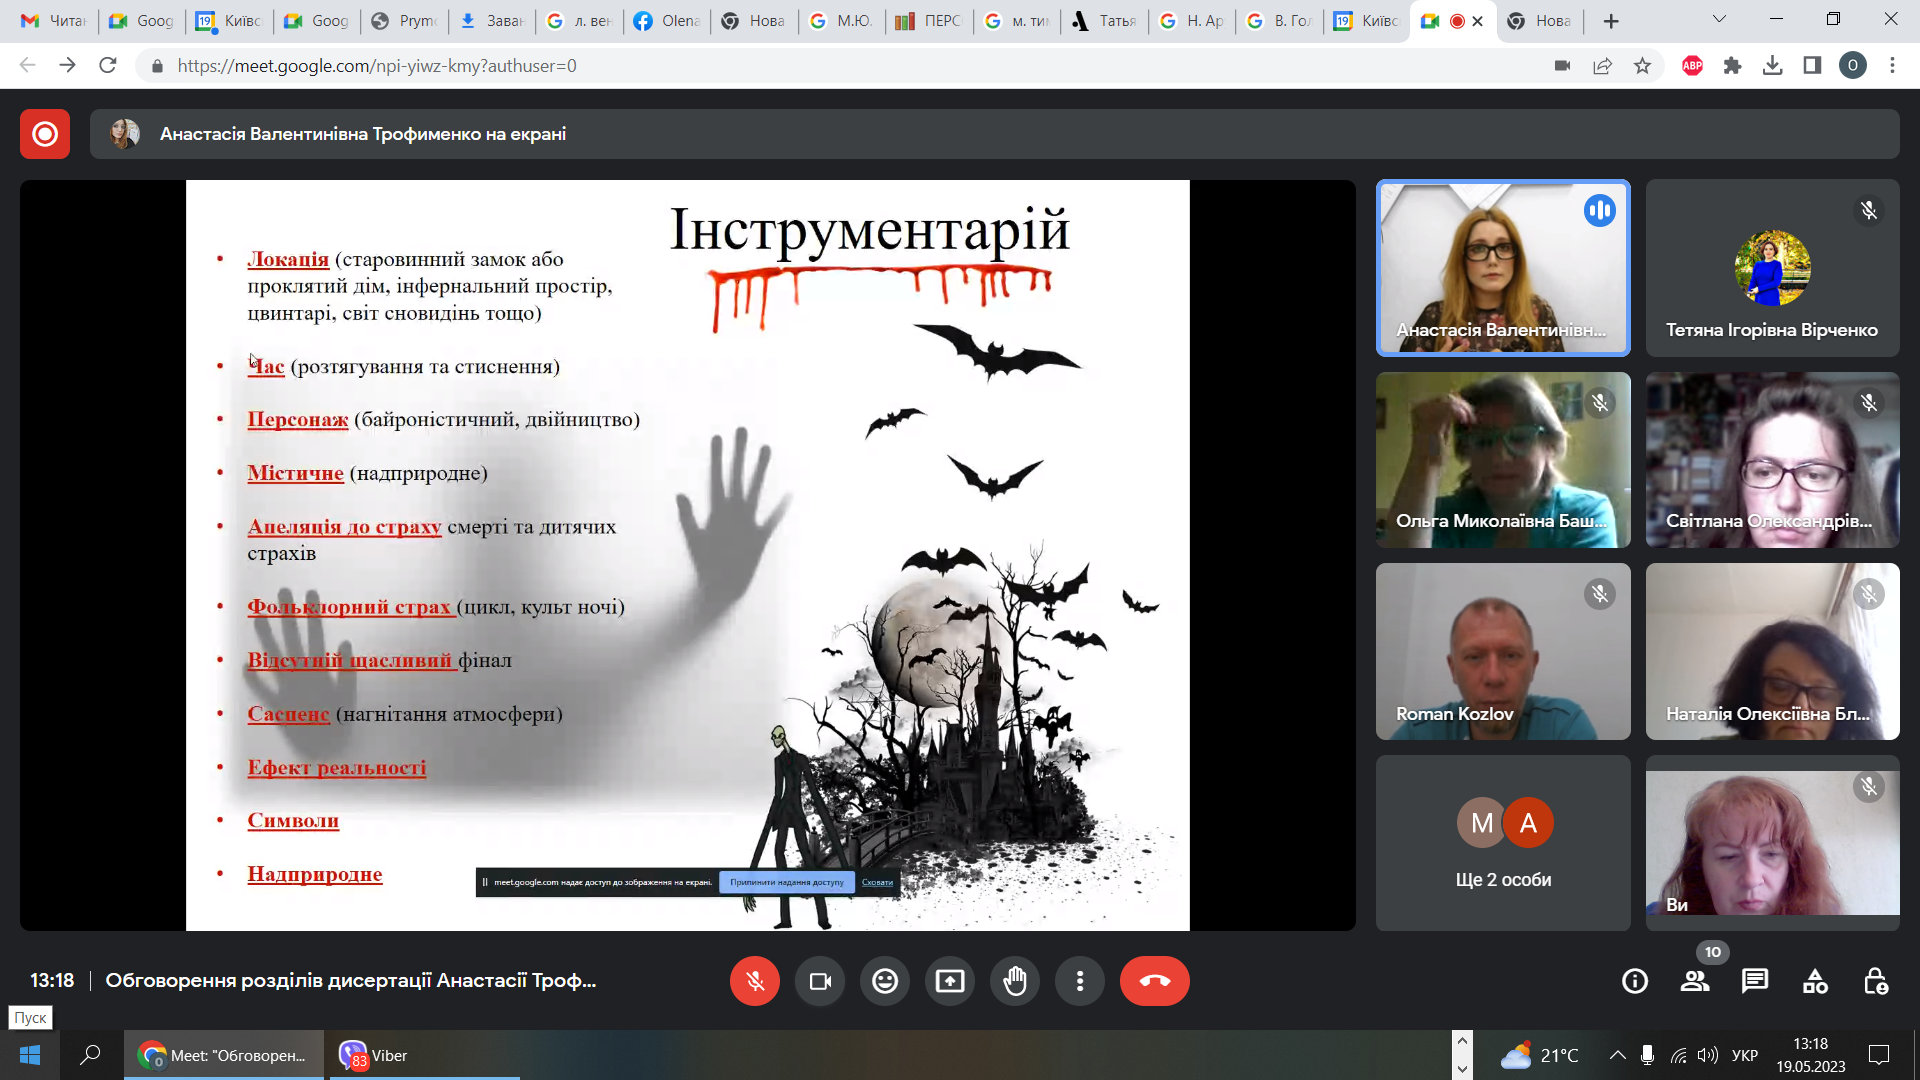
Task: Open the Chrome tab search chevron
Action: [1719, 19]
